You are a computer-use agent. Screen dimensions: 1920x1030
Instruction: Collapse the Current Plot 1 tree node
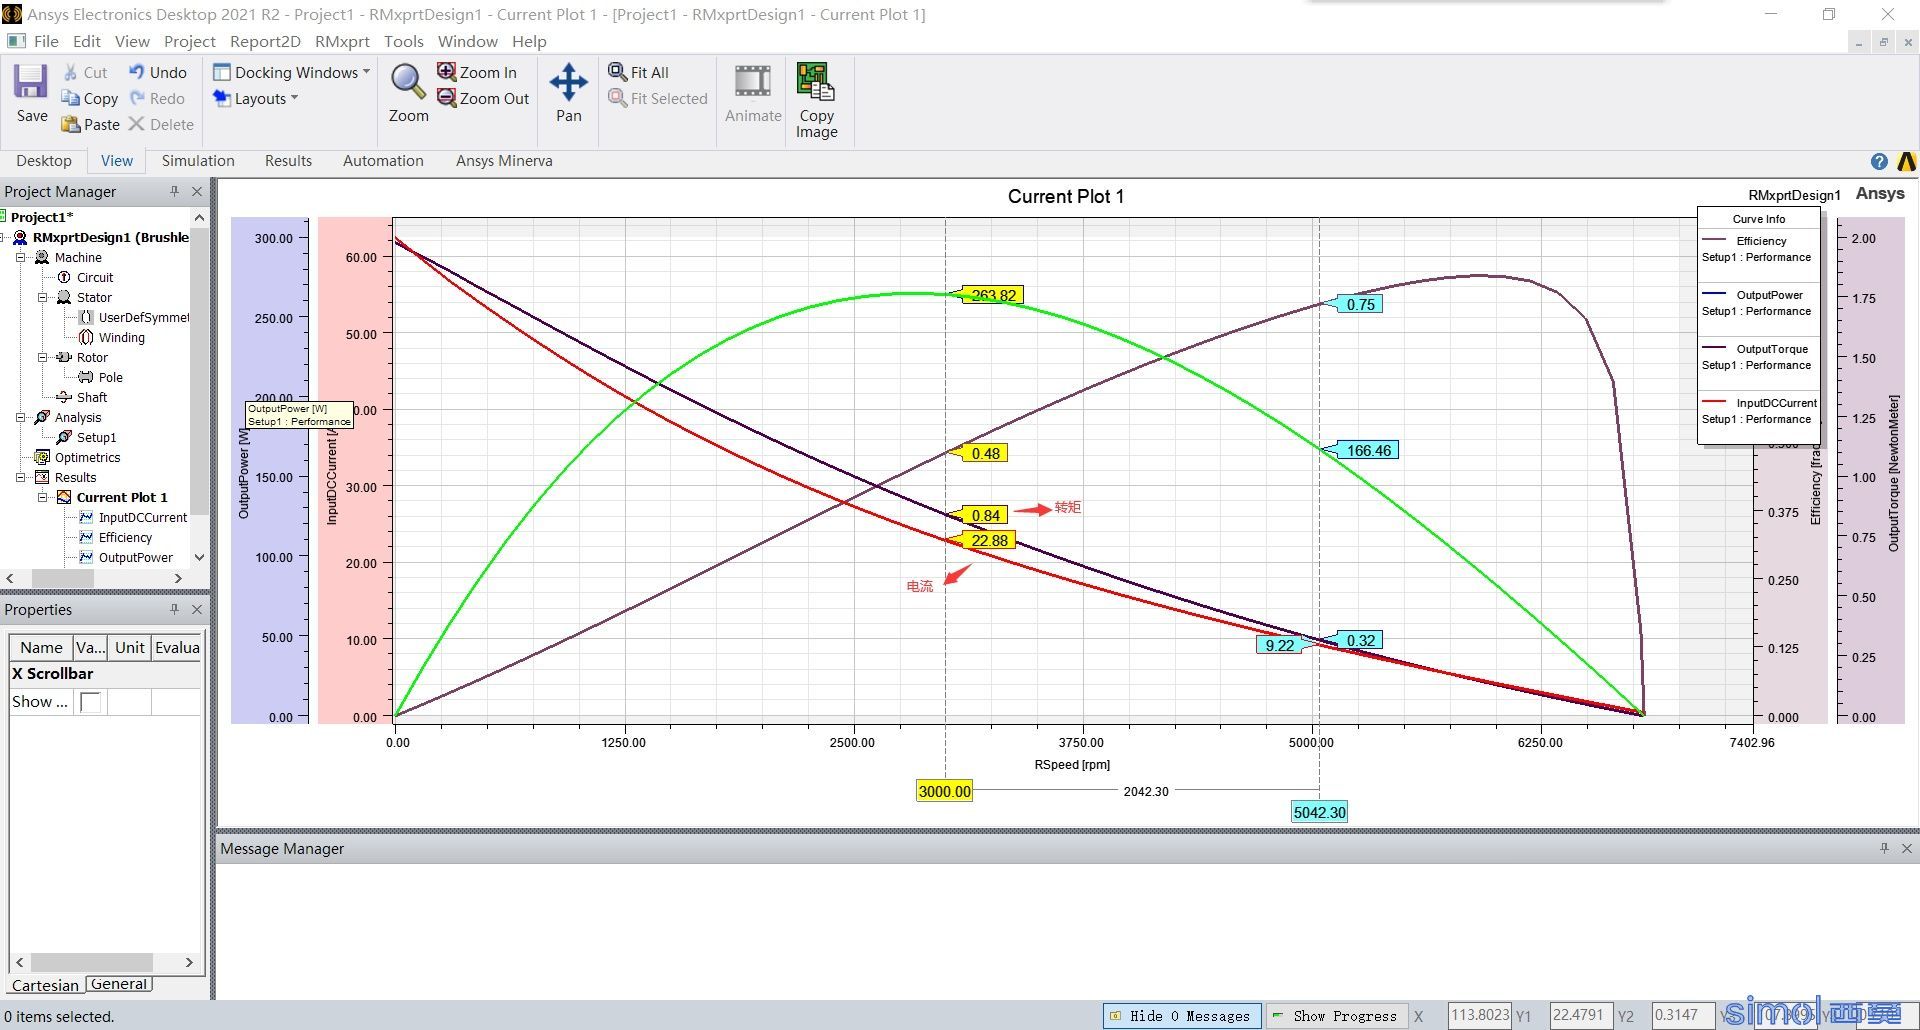click(x=42, y=497)
